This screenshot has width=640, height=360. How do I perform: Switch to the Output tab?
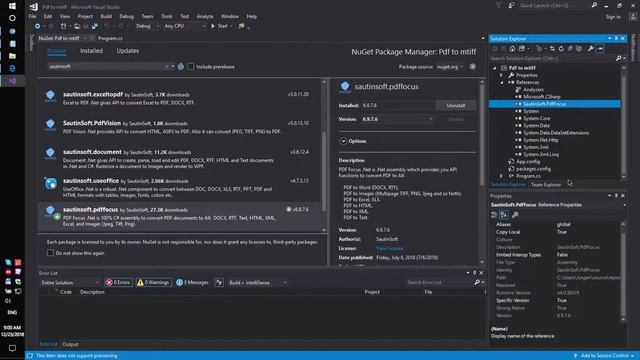(70, 344)
